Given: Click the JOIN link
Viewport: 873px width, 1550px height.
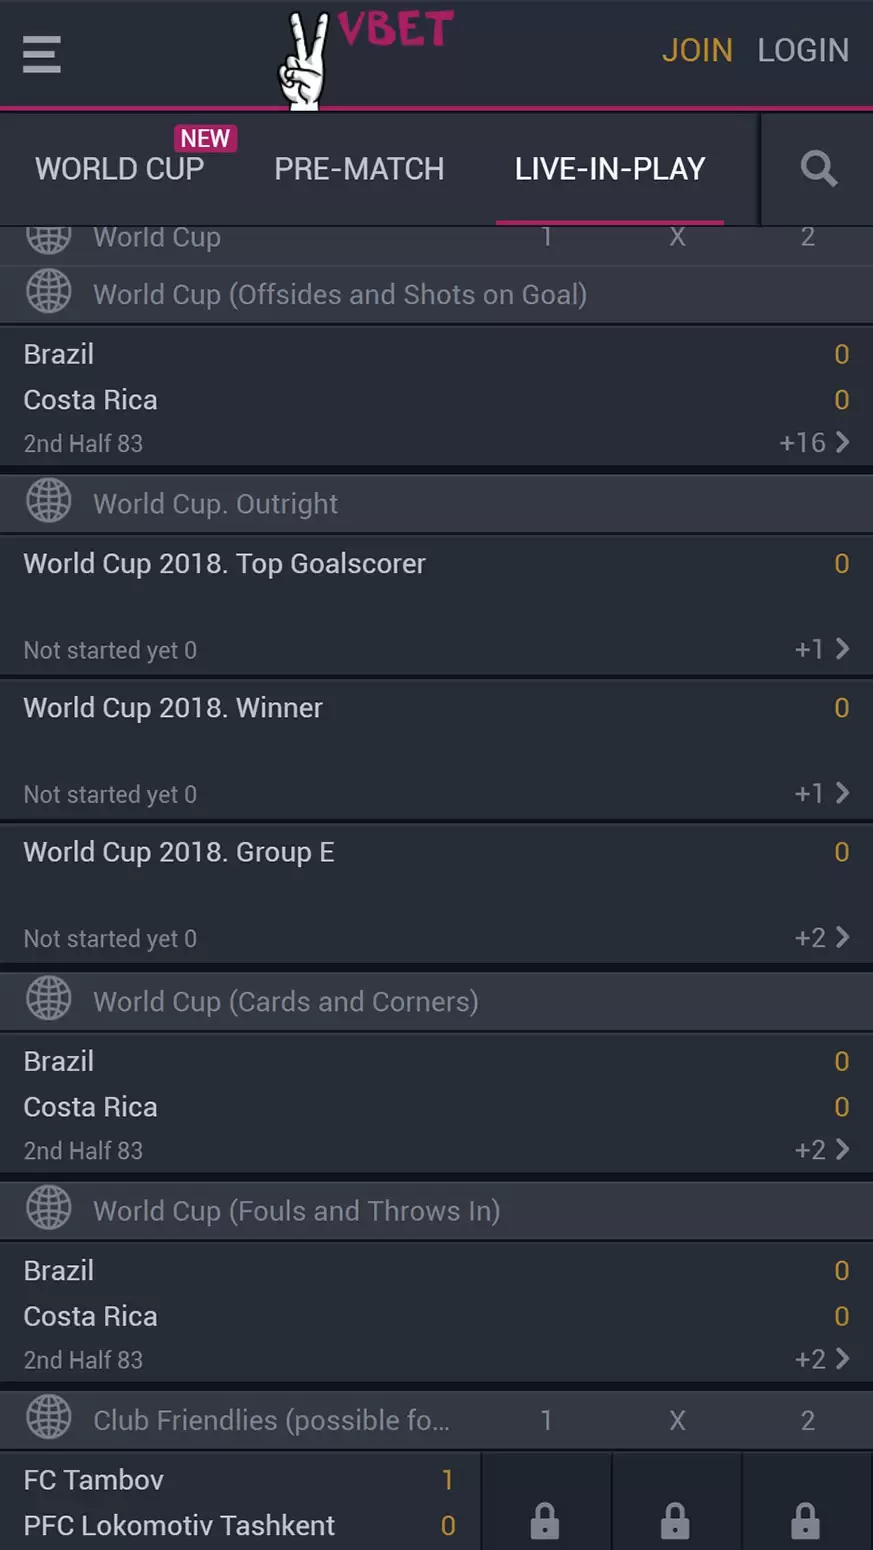Looking at the screenshot, I should point(697,50).
